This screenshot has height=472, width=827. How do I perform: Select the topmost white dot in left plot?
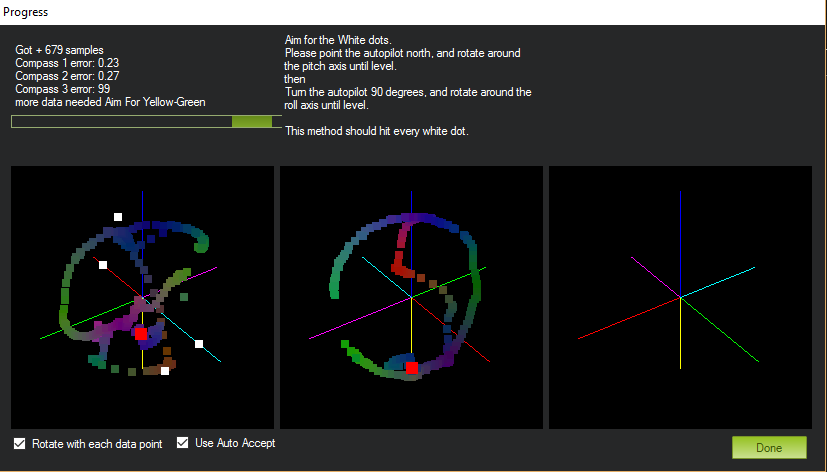[x=118, y=216]
